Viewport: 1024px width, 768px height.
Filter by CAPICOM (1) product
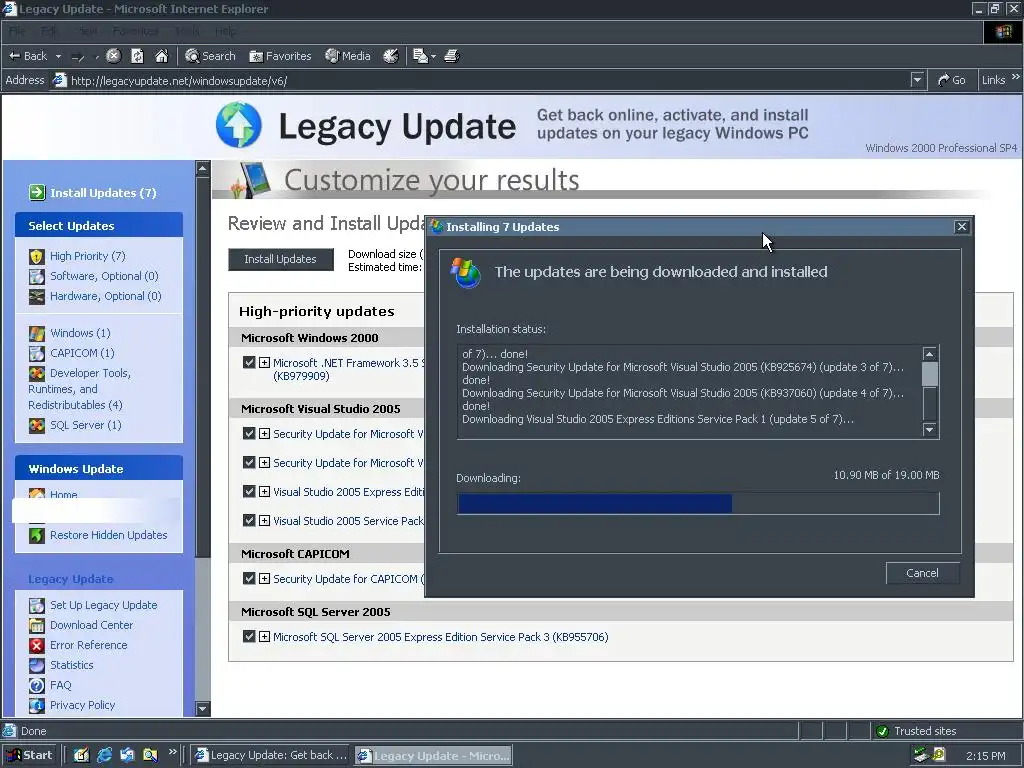[71, 353]
